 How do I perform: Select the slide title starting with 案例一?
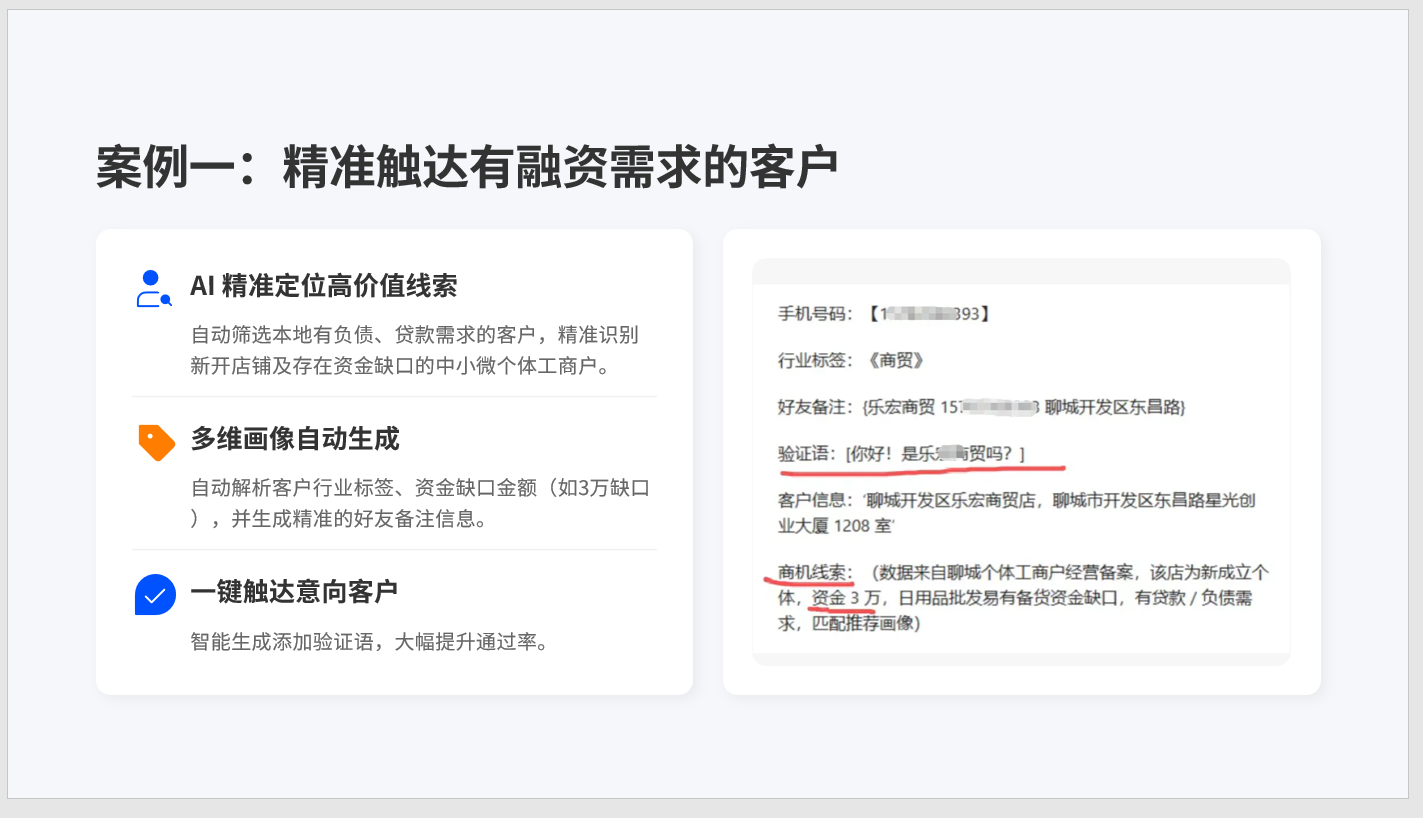(x=466, y=167)
